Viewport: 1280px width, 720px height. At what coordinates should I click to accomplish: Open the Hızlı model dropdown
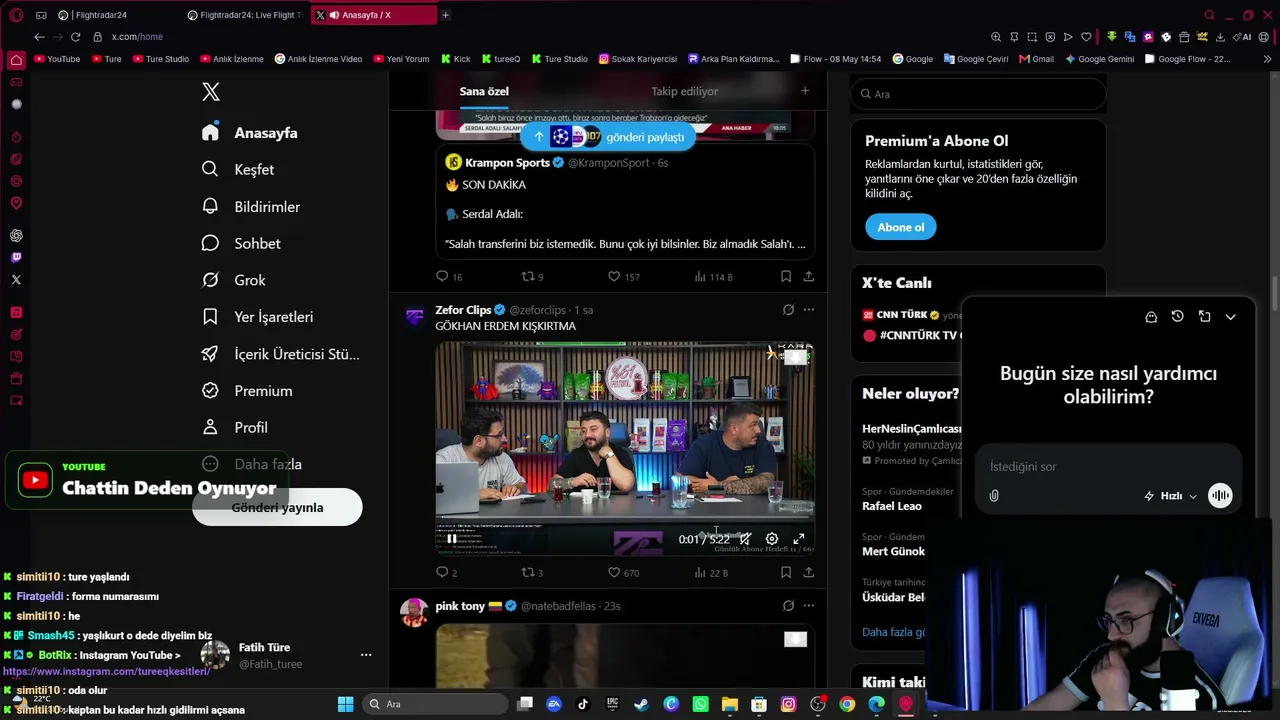click(x=1171, y=496)
